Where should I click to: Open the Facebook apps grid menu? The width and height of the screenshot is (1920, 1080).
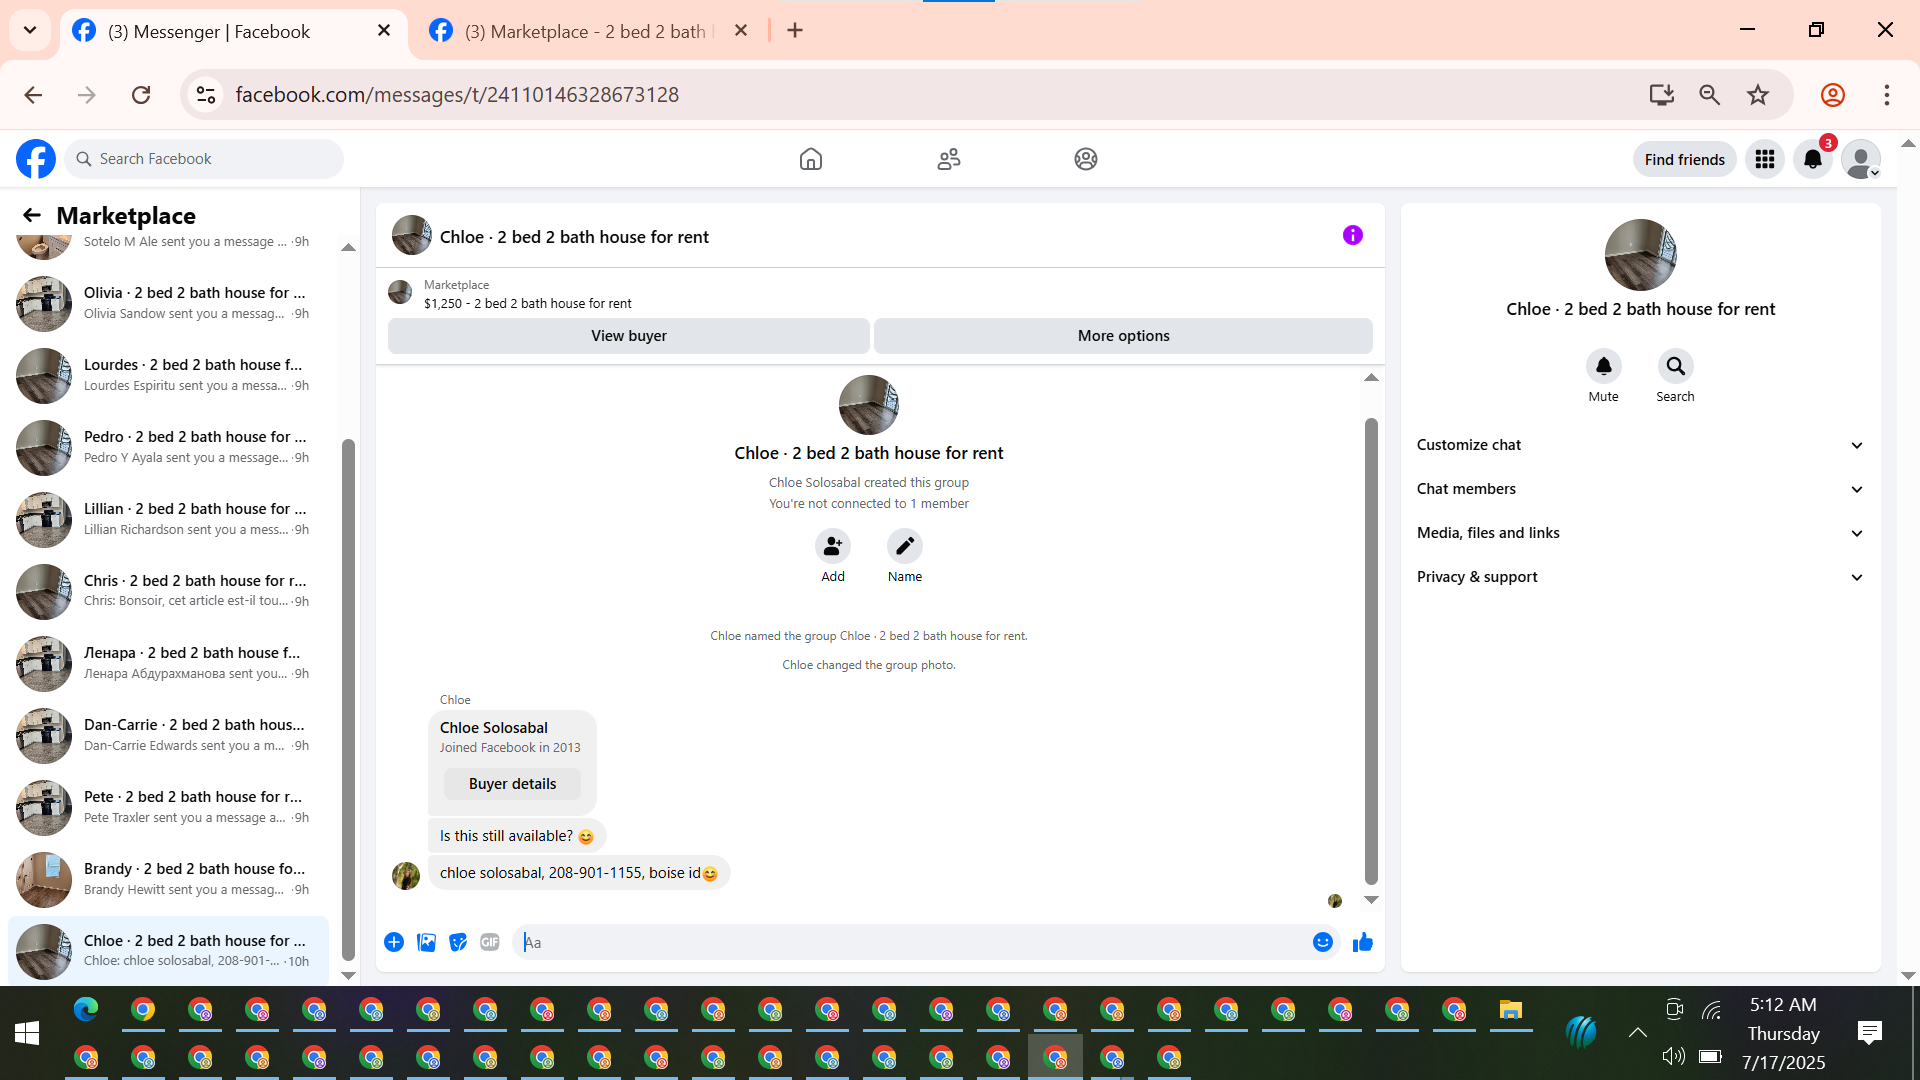pyautogui.click(x=1764, y=159)
